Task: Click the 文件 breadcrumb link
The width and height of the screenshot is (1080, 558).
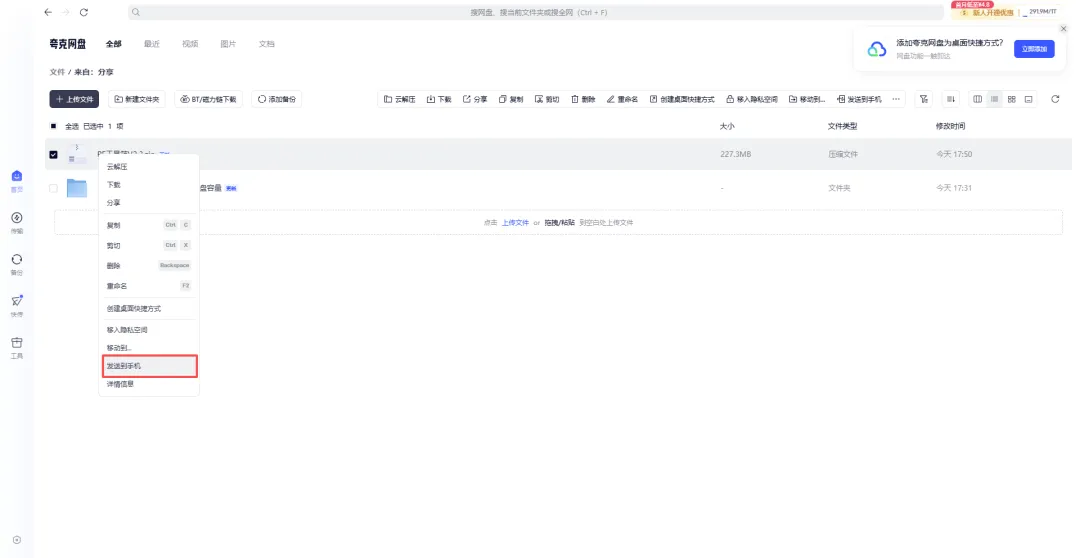Action: [x=57, y=72]
